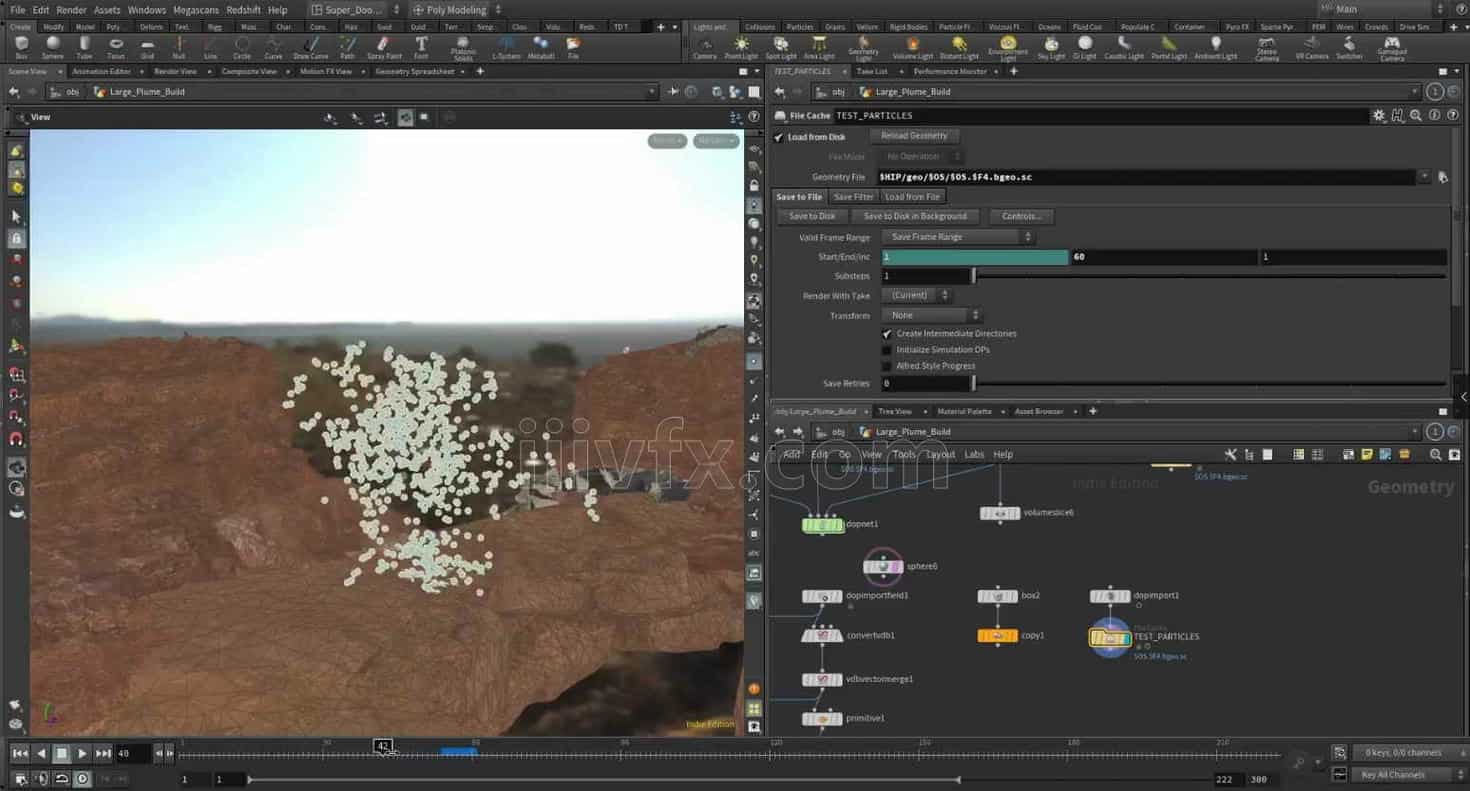Click the Controls... button
The height and width of the screenshot is (791, 1470).
(x=1021, y=216)
